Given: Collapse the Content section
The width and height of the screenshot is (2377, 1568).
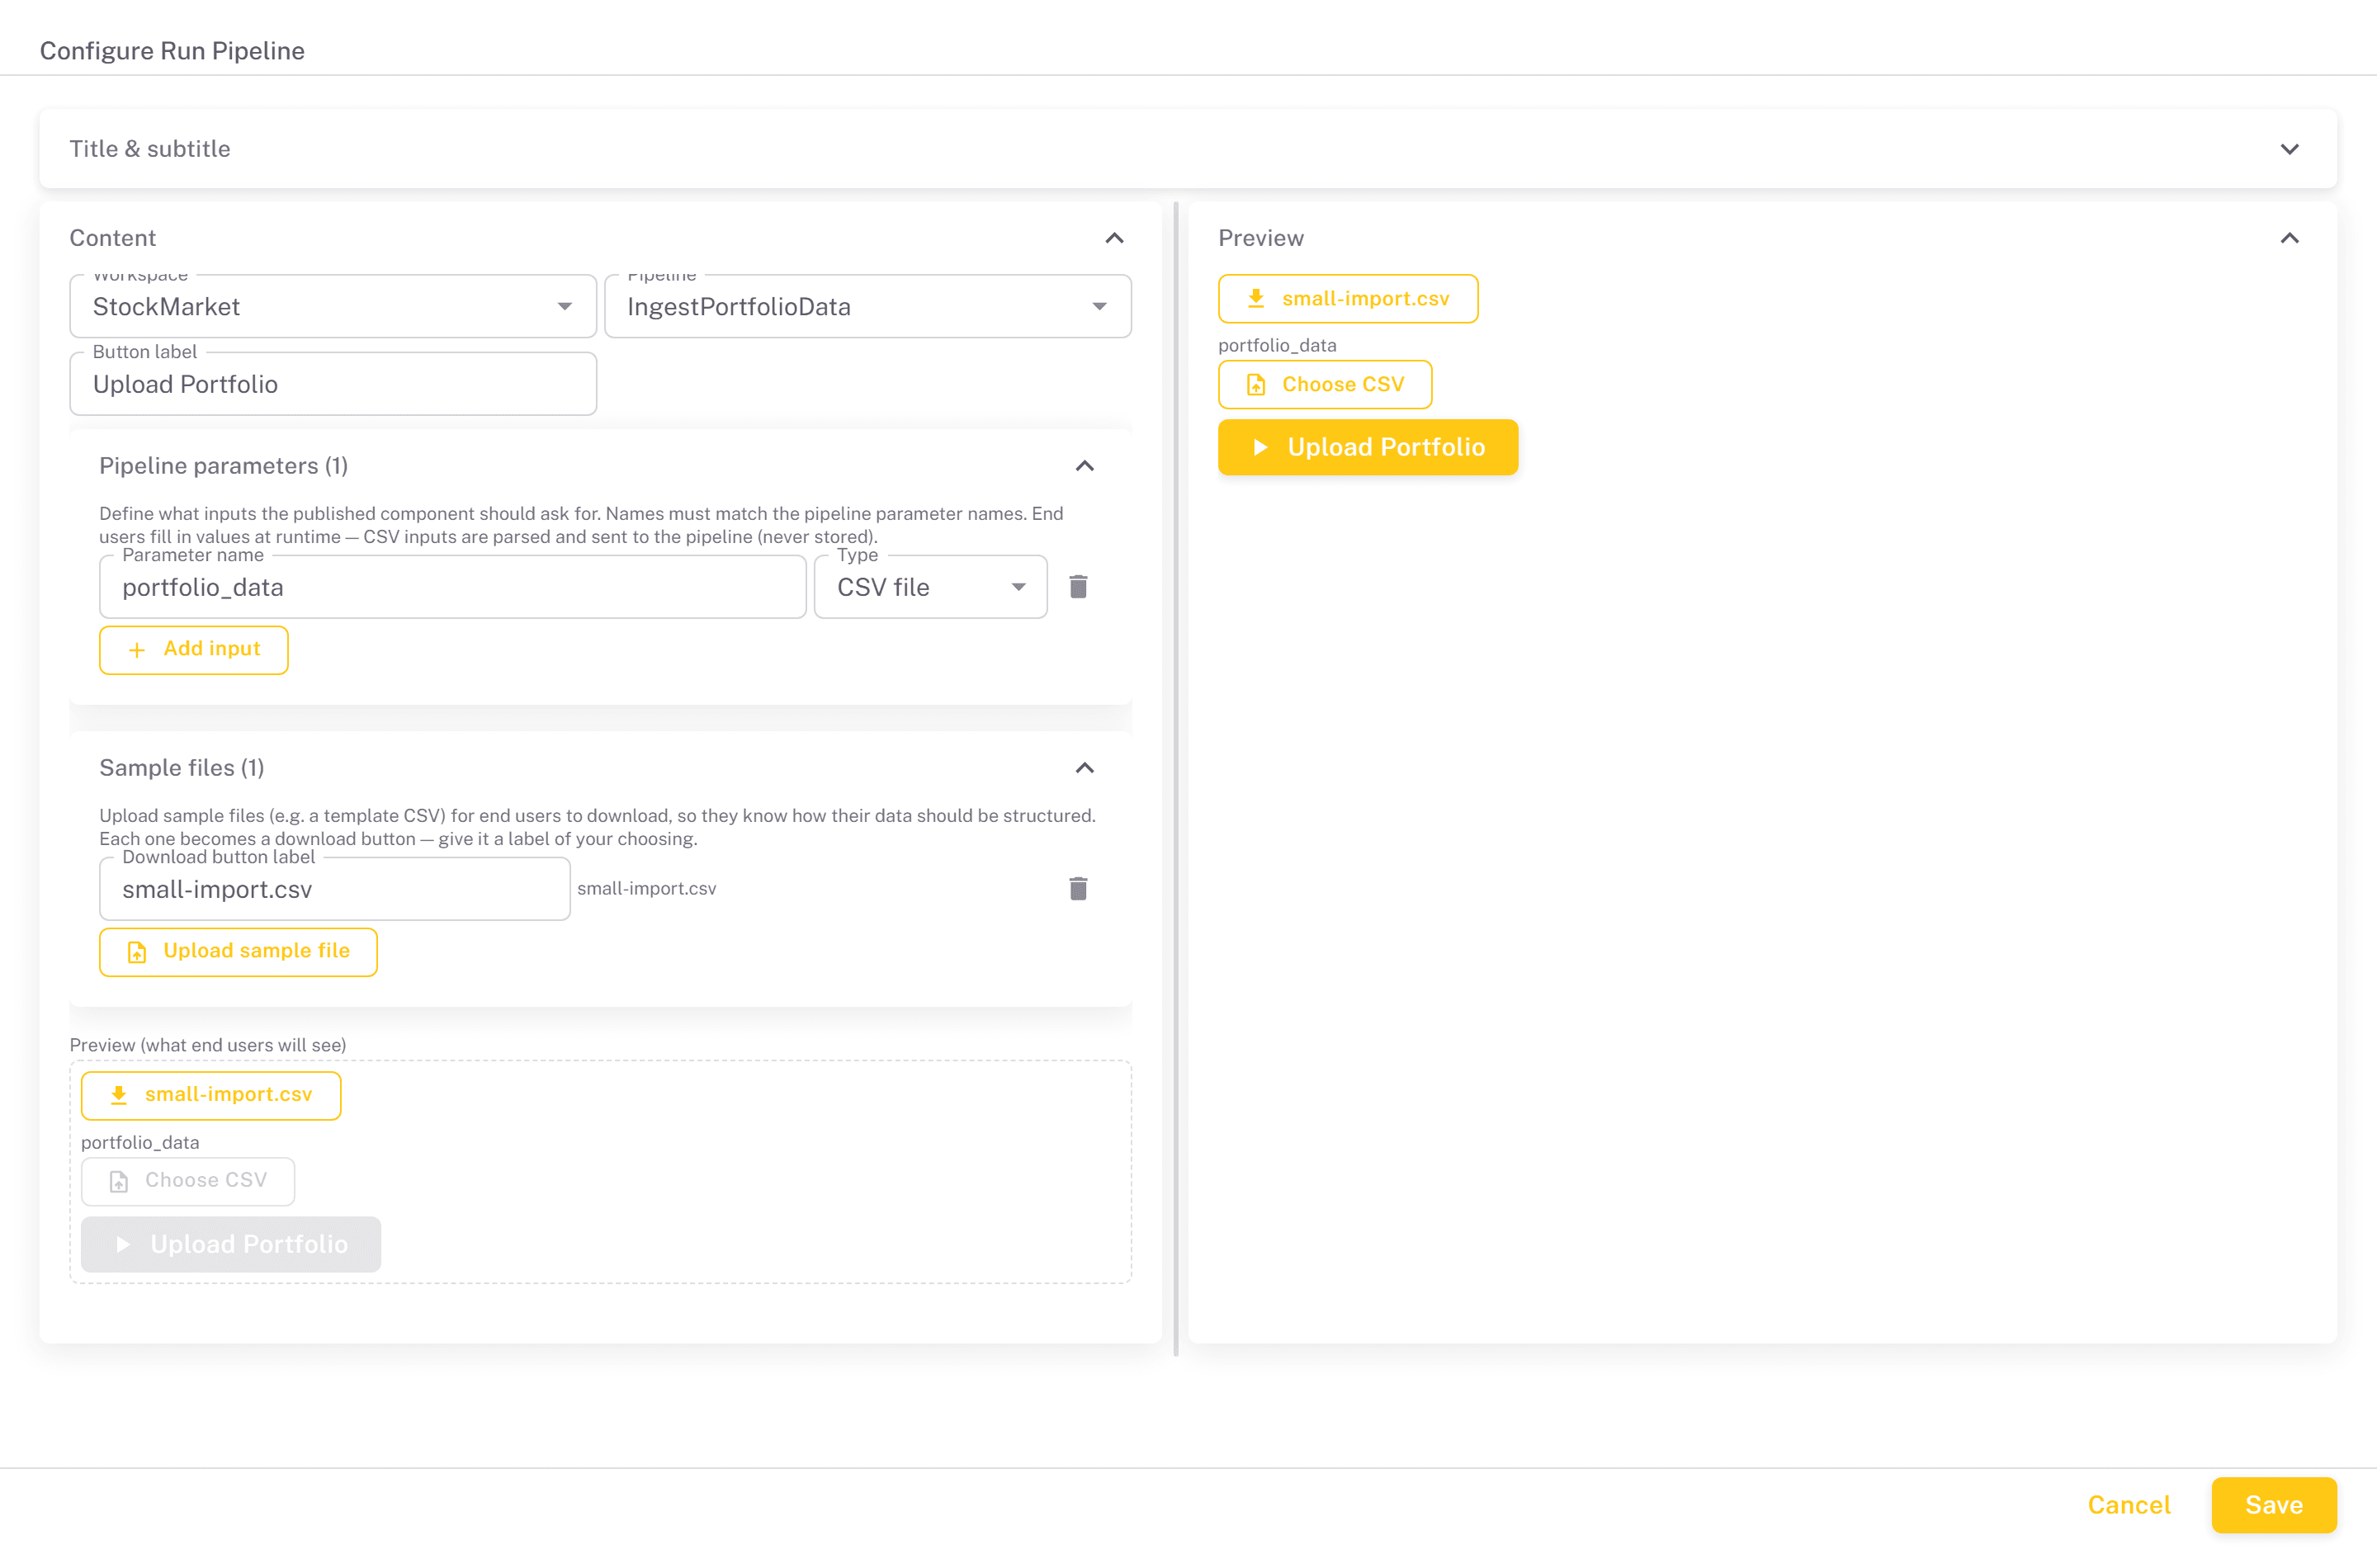Looking at the screenshot, I should (x=1114, y=238).
